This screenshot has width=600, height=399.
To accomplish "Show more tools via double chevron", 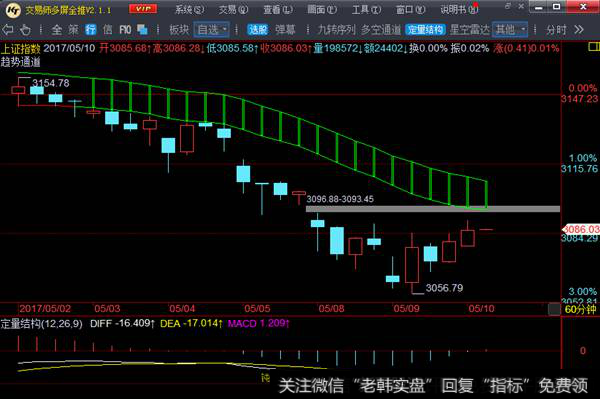I will (x=579, y=29).
